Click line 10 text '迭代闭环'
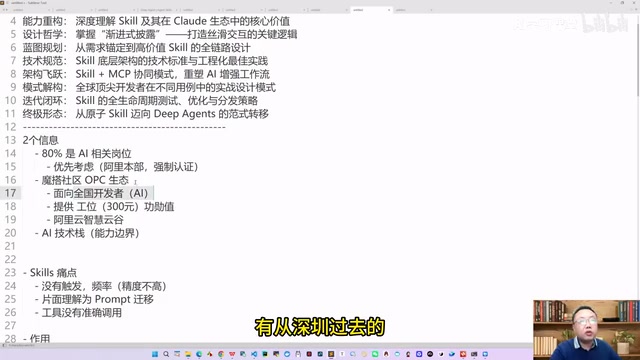The width and height of the screenshot is (640, 360). coord(42,100)
